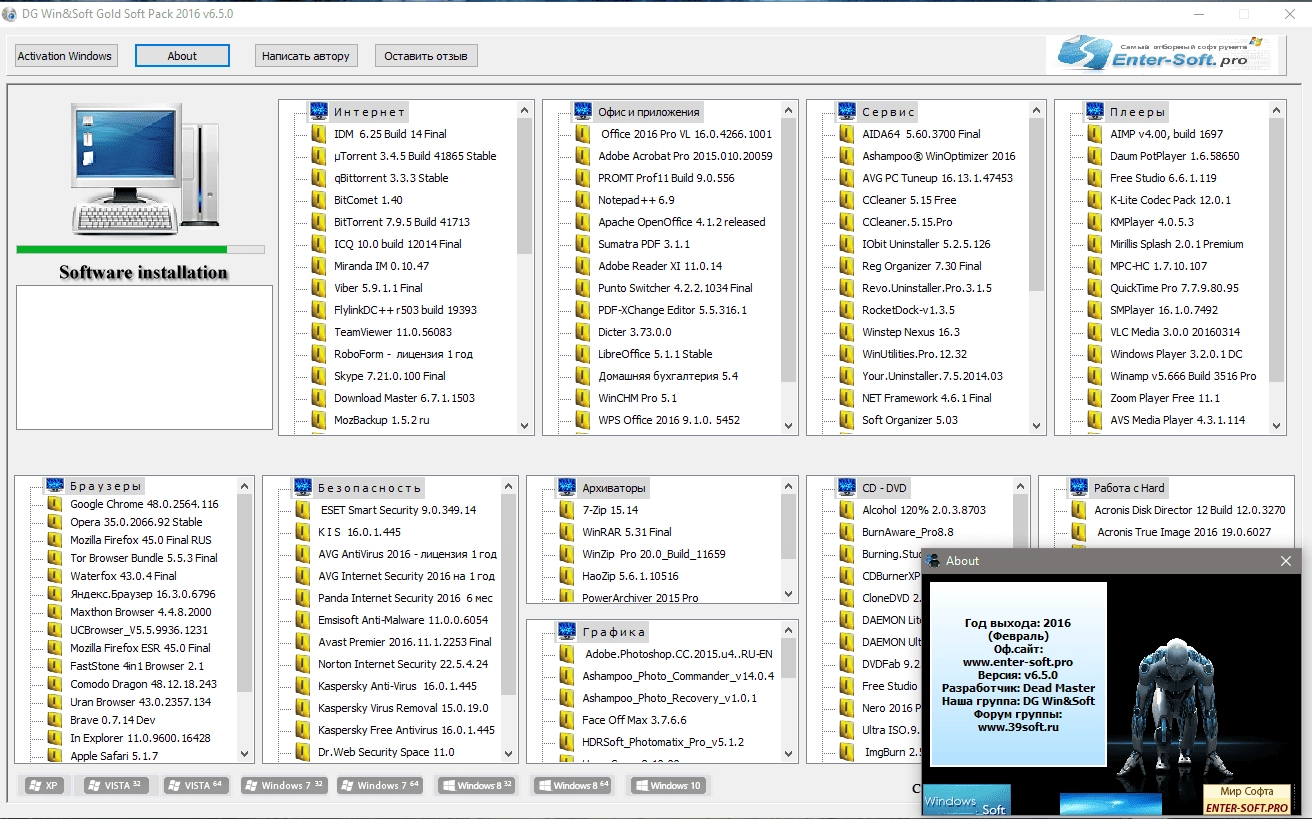Click the monitor icon beside Офис и приложения
1312x819 pixels.
pyautogui.click(x=583, y=111)
